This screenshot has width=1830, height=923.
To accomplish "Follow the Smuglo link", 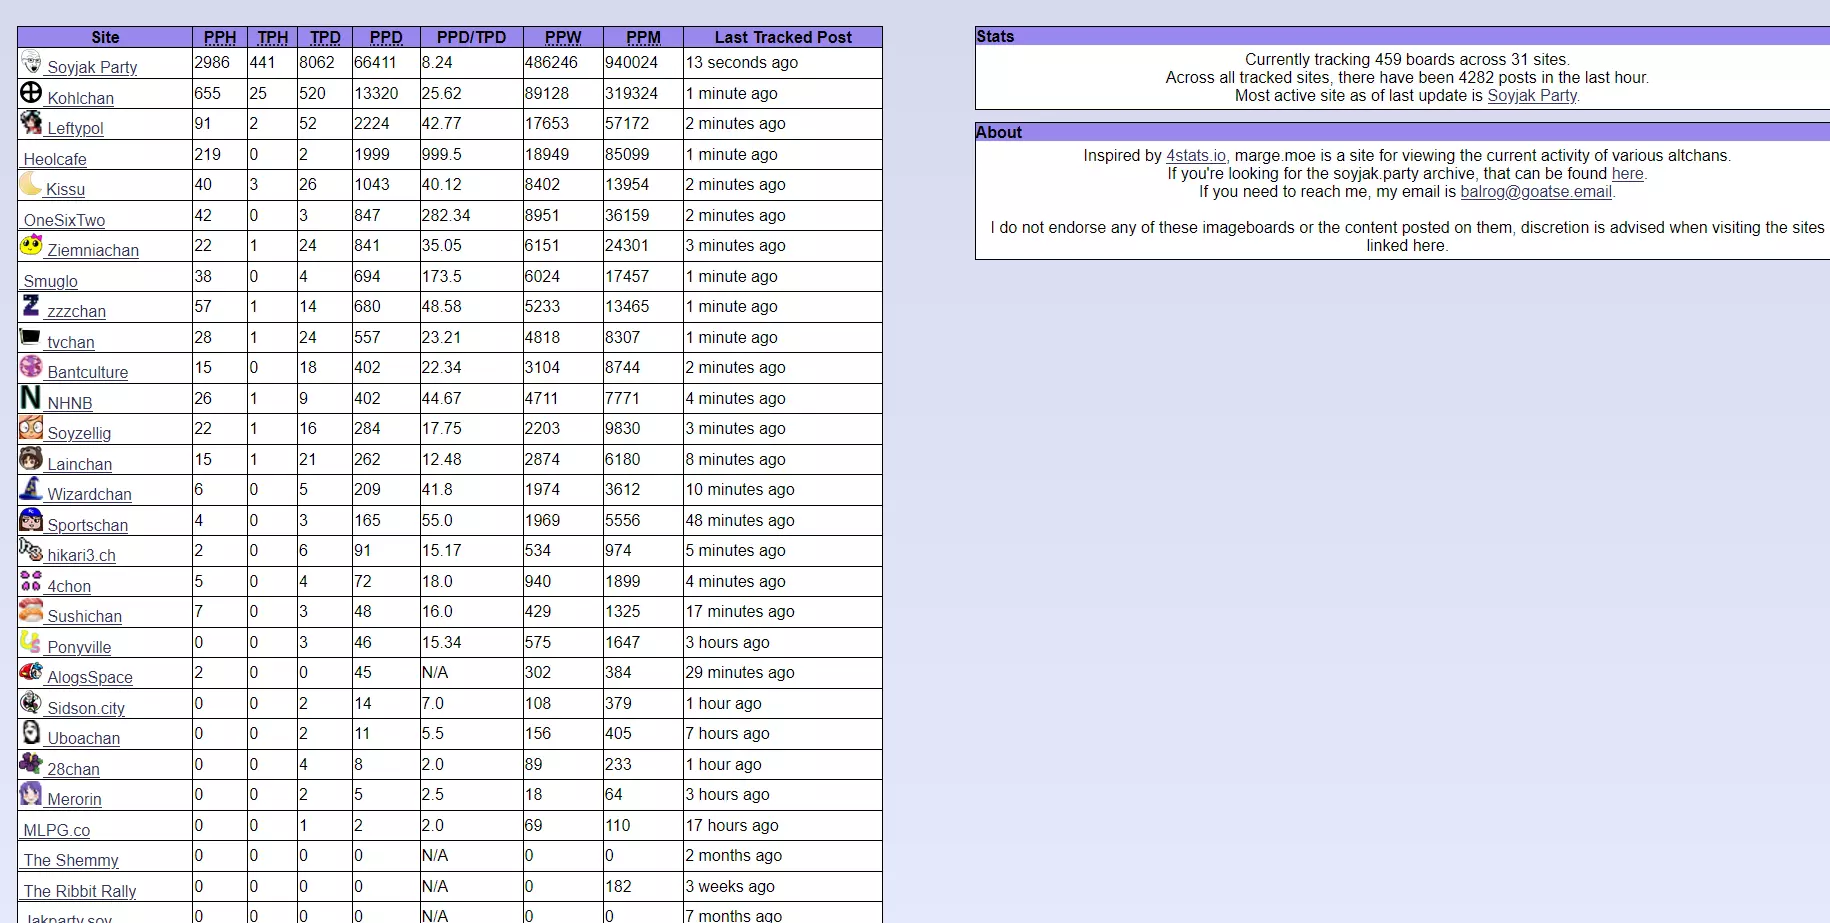I will [x=50, y=281].
